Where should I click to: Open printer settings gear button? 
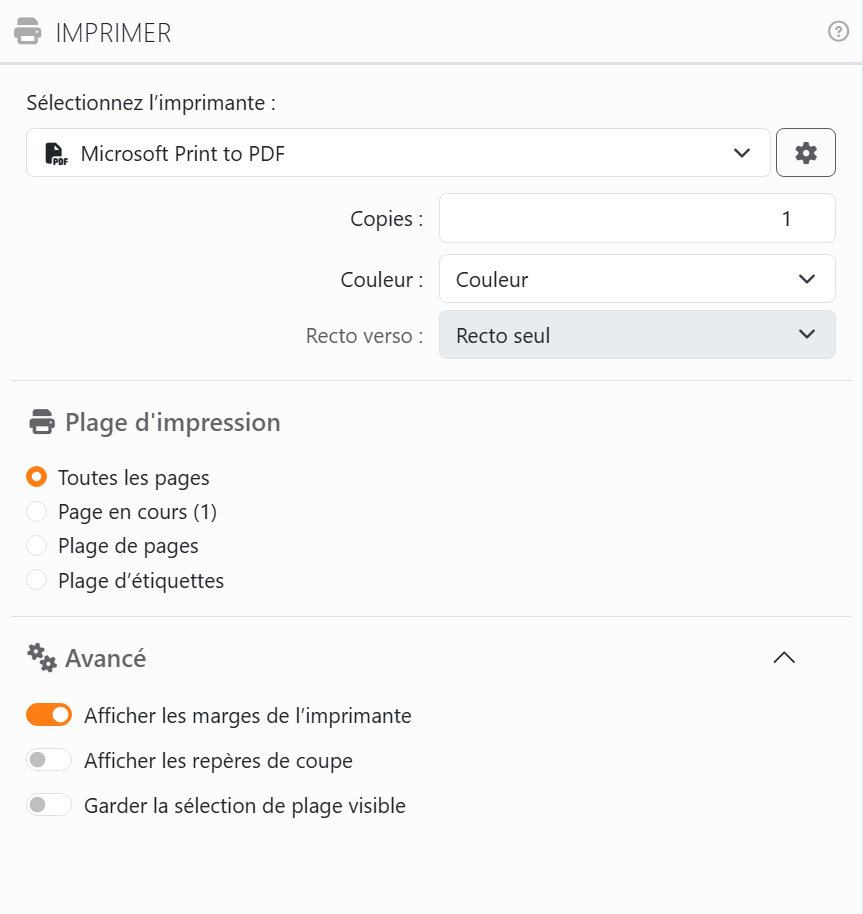[805, 153]
